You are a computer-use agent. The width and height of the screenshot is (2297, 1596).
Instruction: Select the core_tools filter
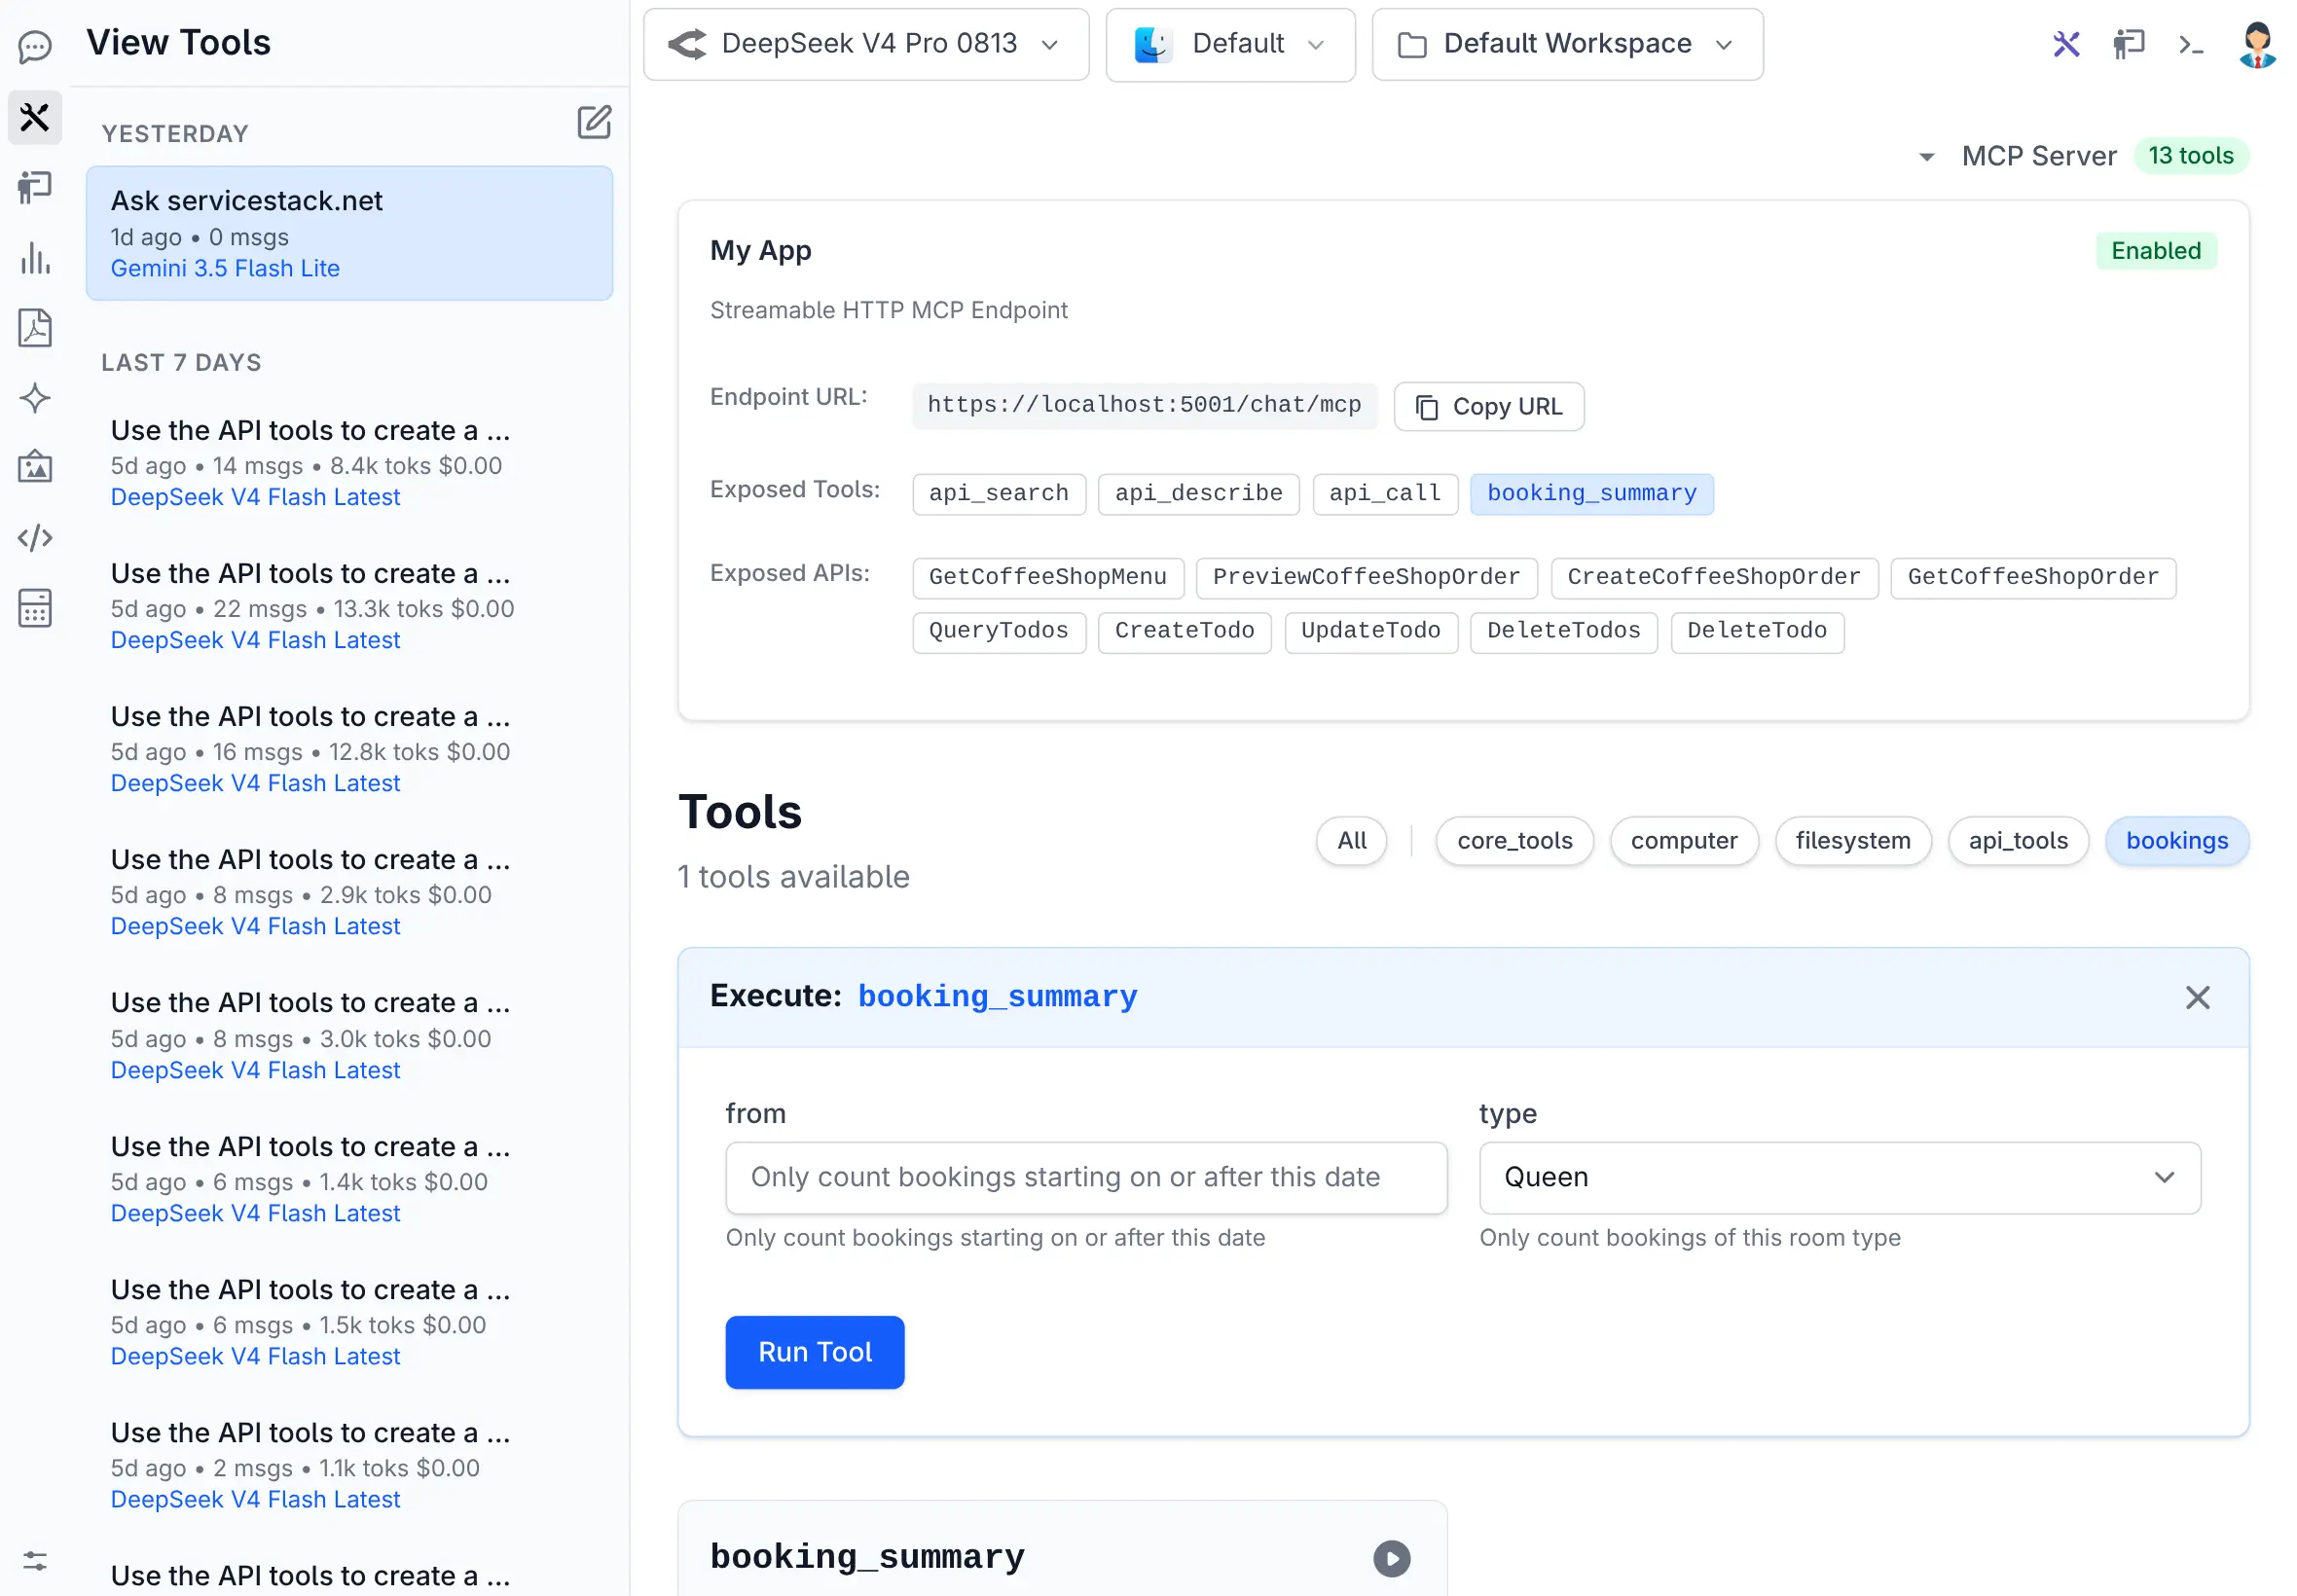coord(1514,841)
